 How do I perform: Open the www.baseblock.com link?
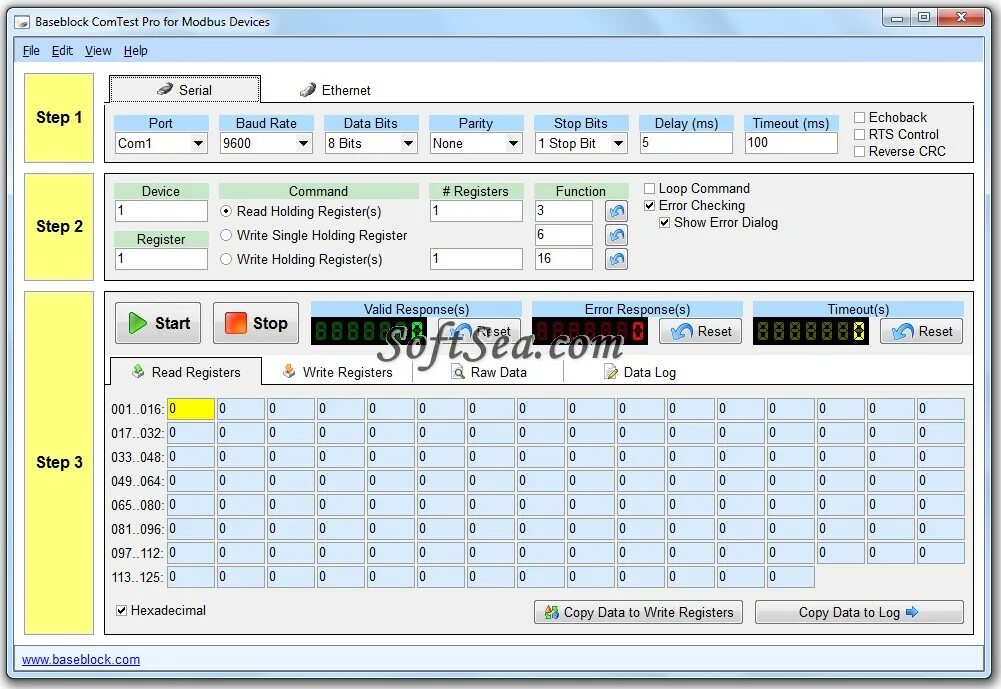[x=81, y=660]
